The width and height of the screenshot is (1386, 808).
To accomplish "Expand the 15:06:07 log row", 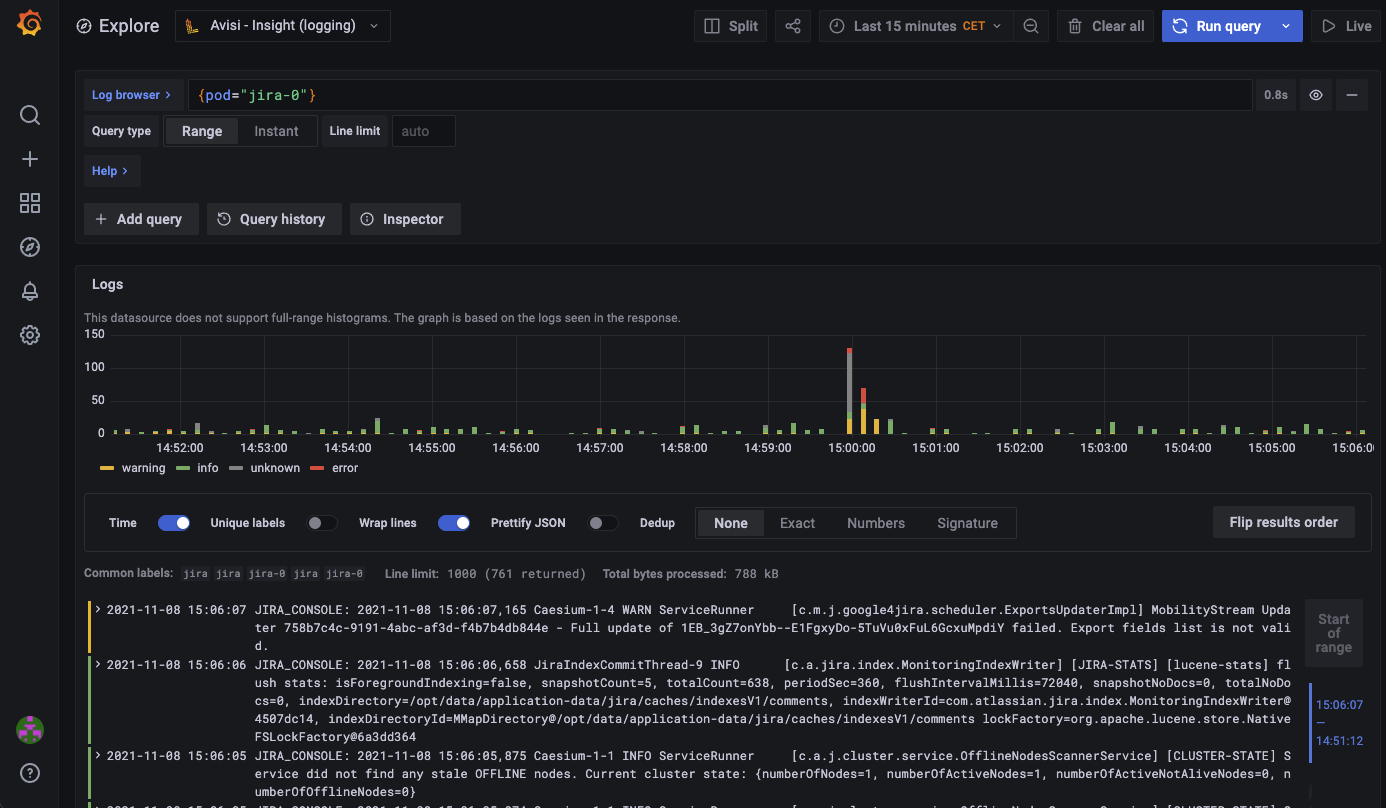I will coord(99,609).
